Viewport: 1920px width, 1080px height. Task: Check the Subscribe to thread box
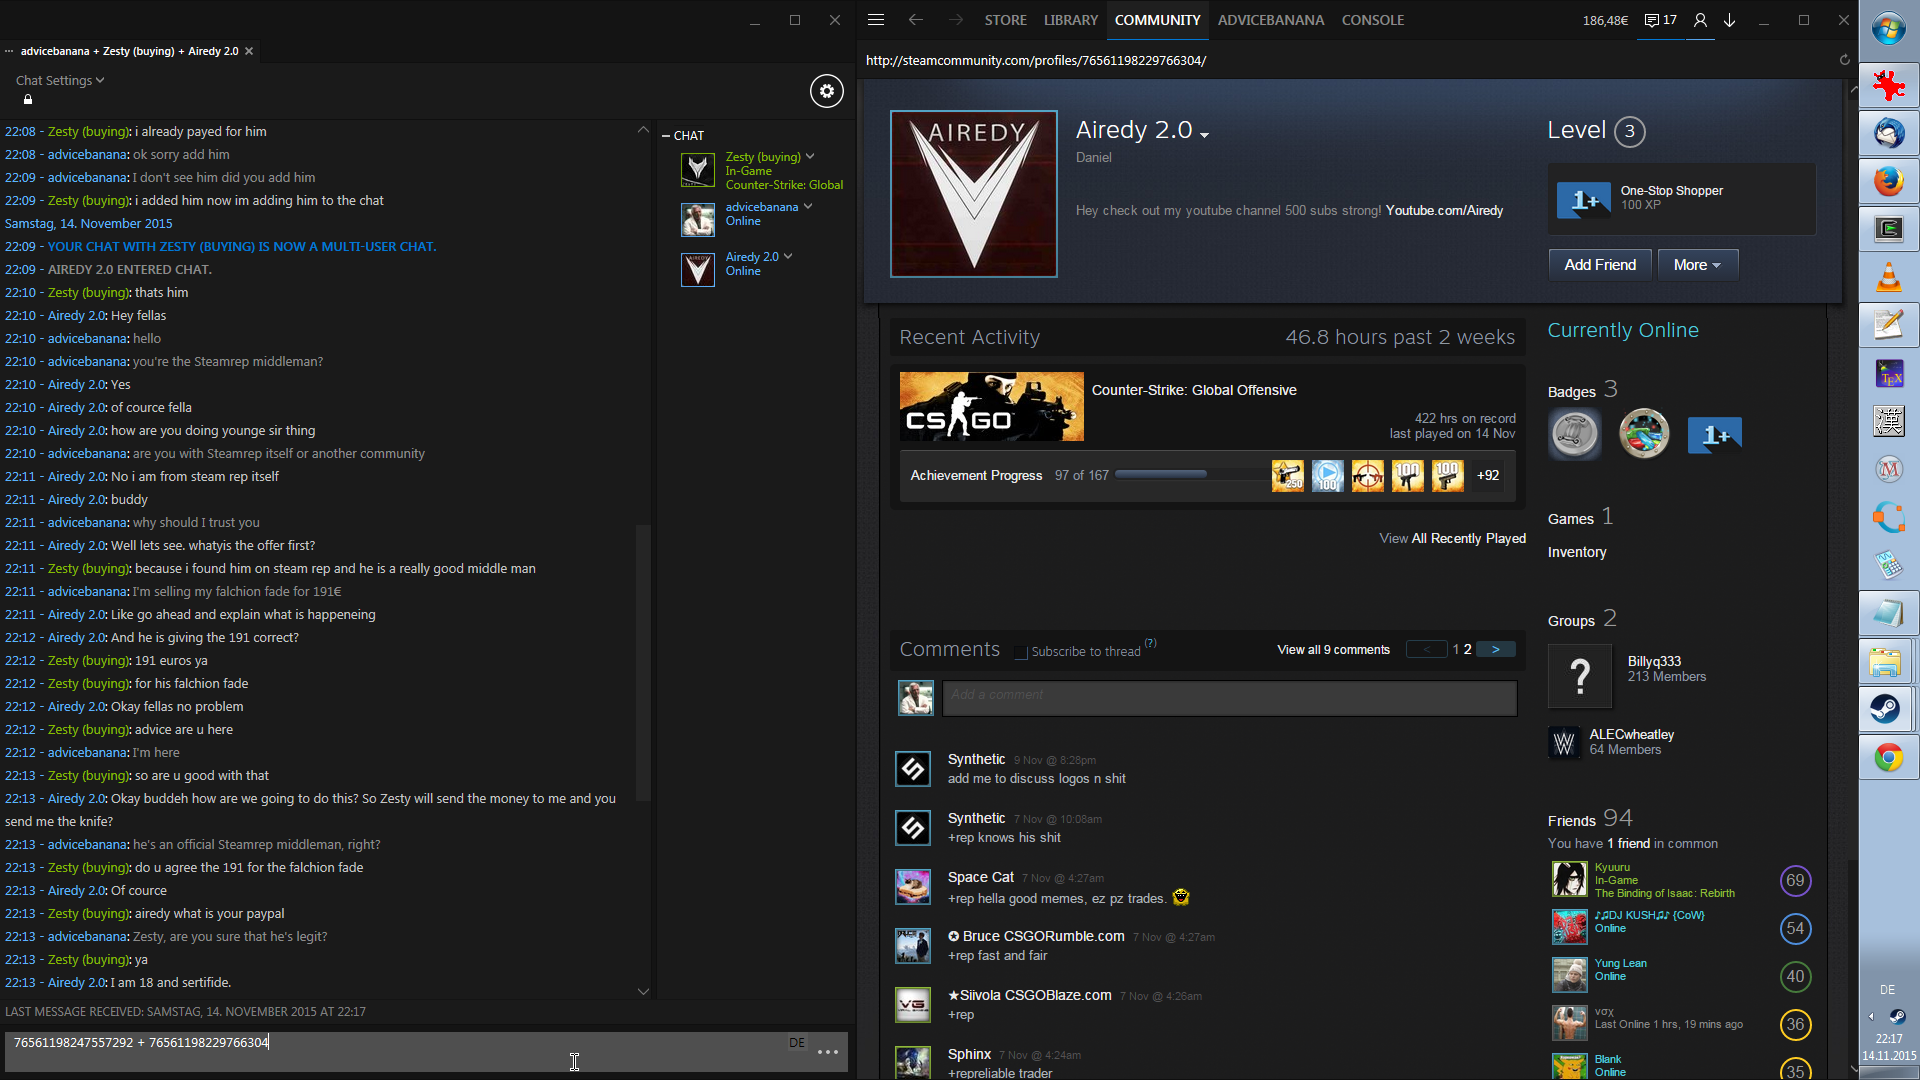tap(1020, 652)
